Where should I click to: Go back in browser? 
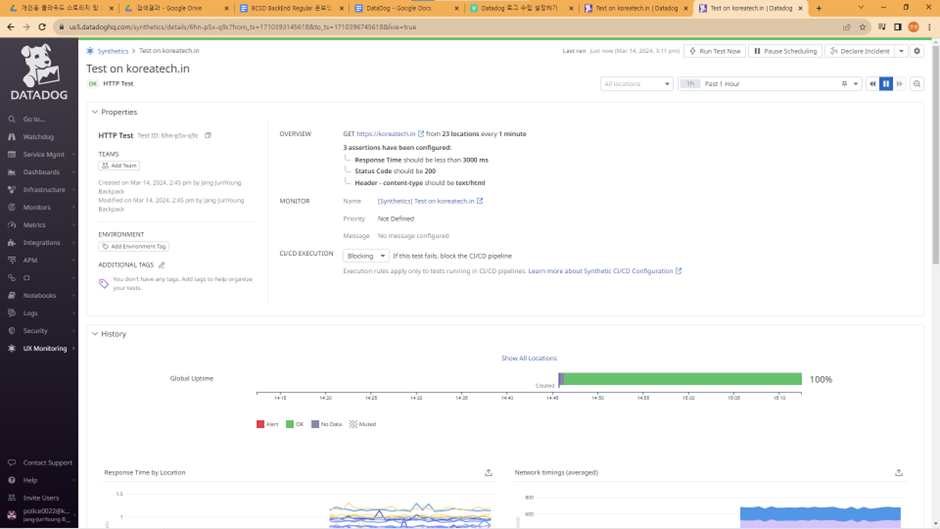tap(11, 27)
